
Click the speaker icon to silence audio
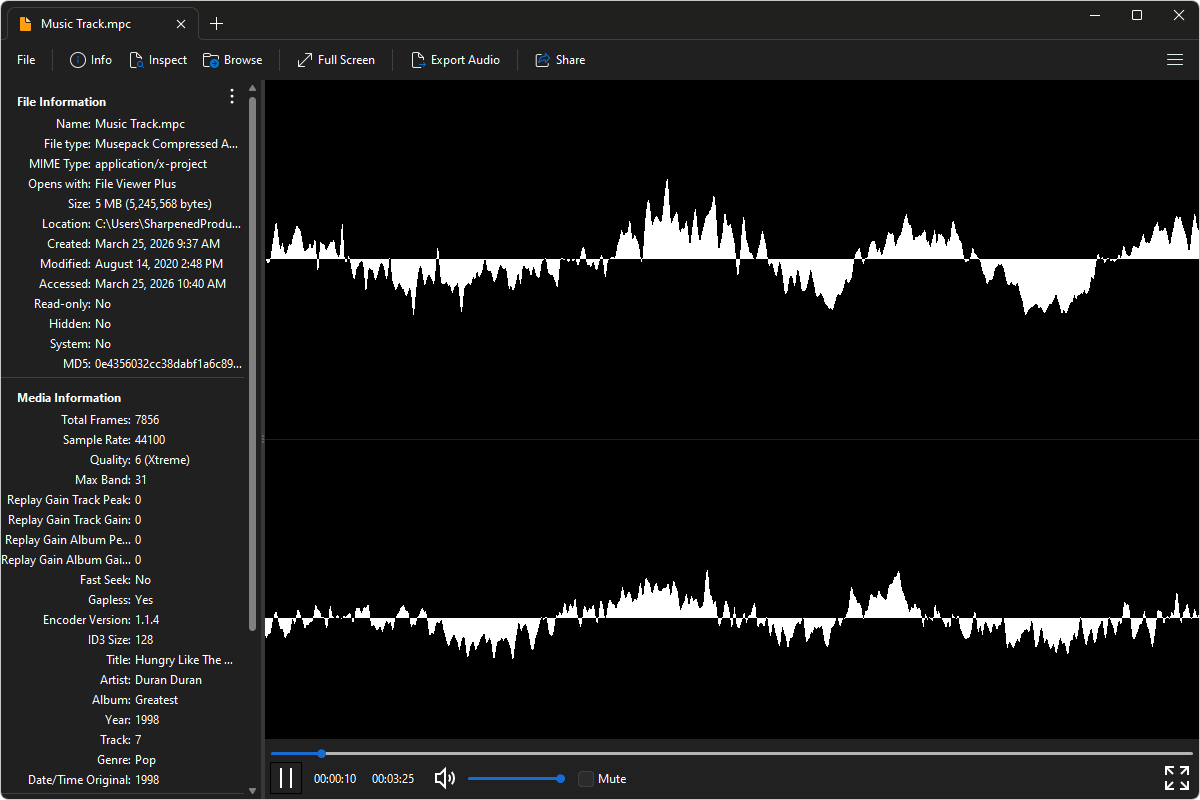(x=444, y=778)
